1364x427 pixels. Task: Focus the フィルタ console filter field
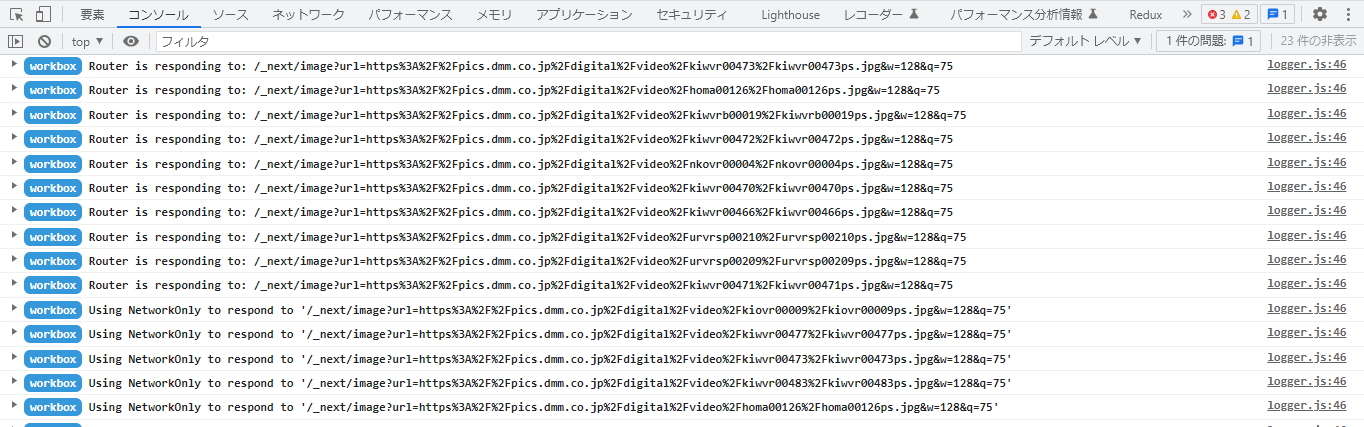click(587, 41)
